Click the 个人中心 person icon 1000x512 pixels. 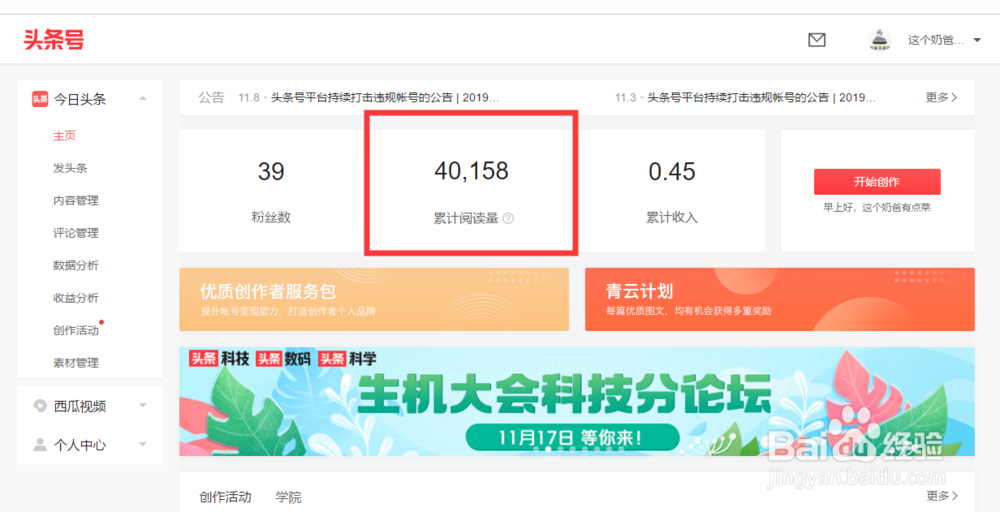(40, 444)
